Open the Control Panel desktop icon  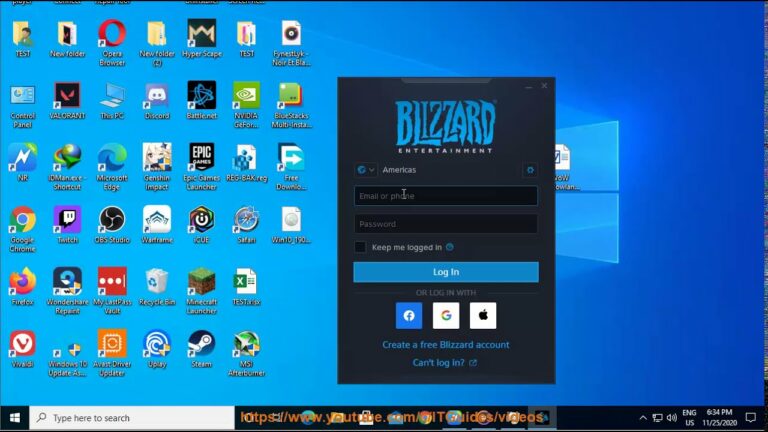pos(23,105)
